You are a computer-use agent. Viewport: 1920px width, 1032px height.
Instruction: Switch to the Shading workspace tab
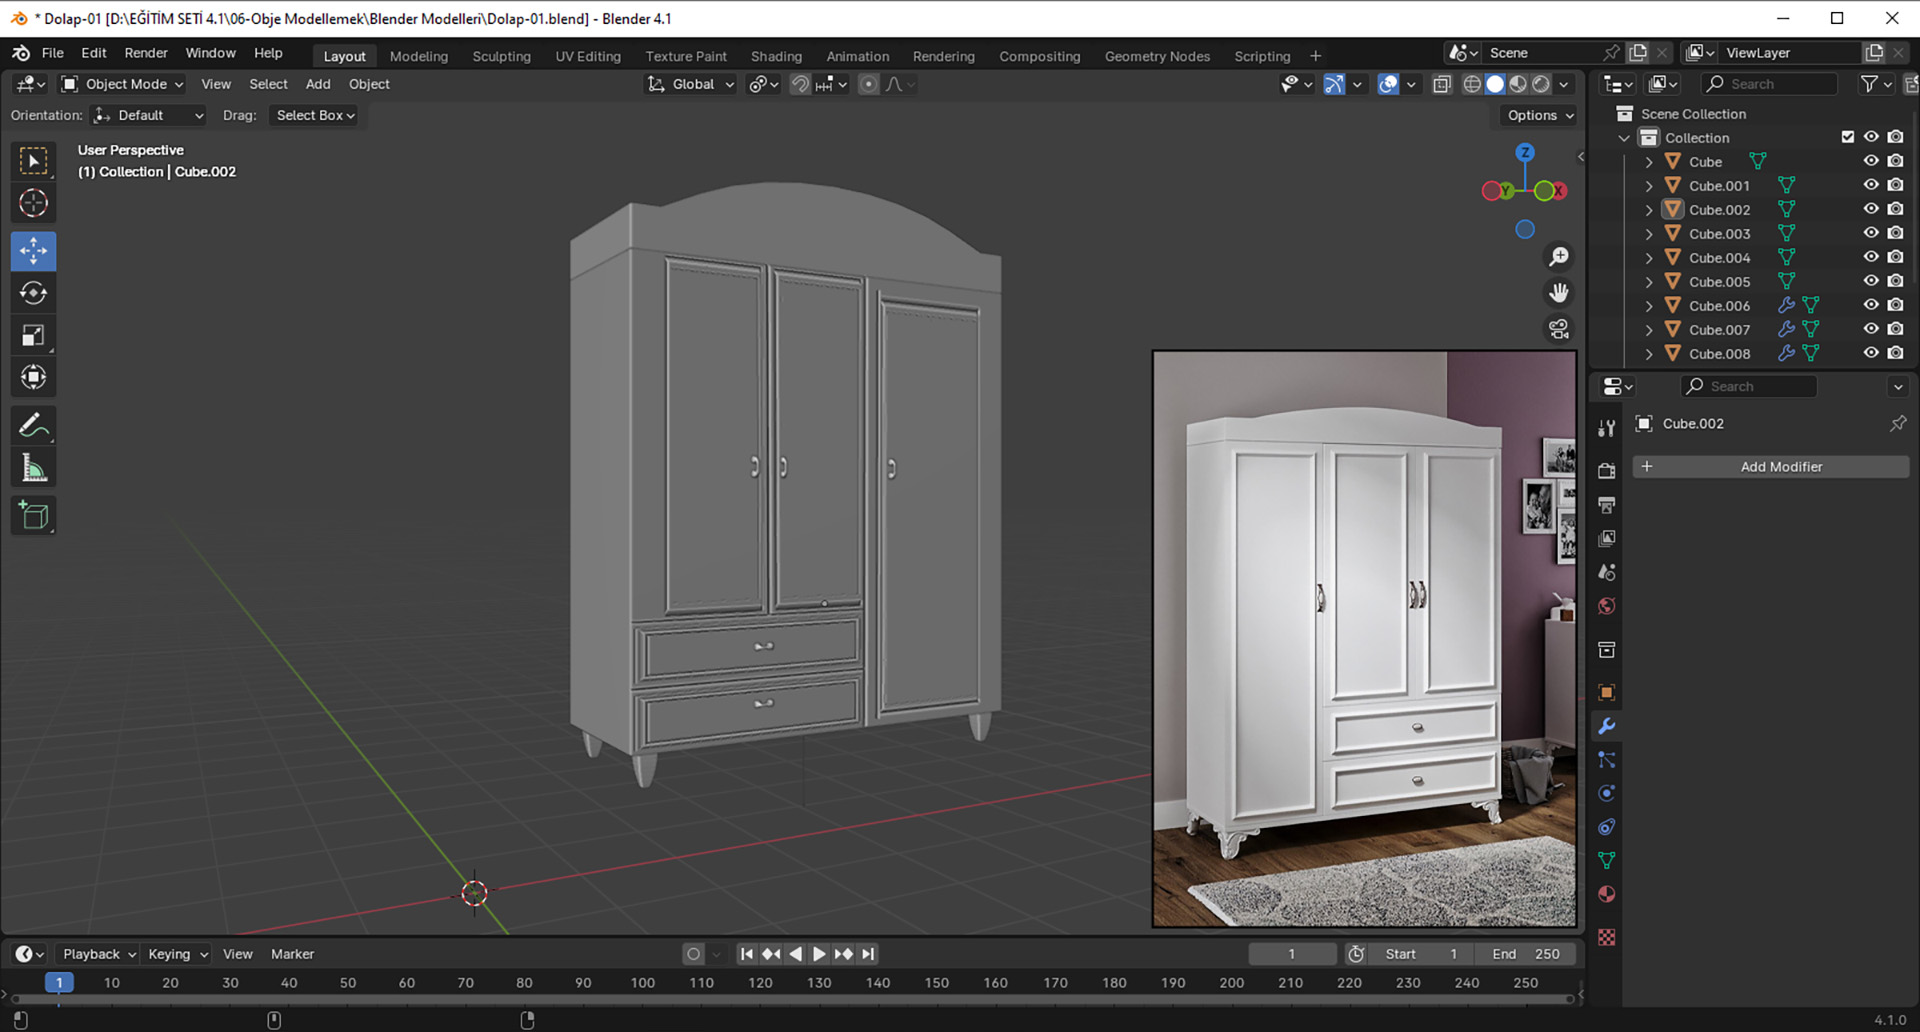(776, 56)
